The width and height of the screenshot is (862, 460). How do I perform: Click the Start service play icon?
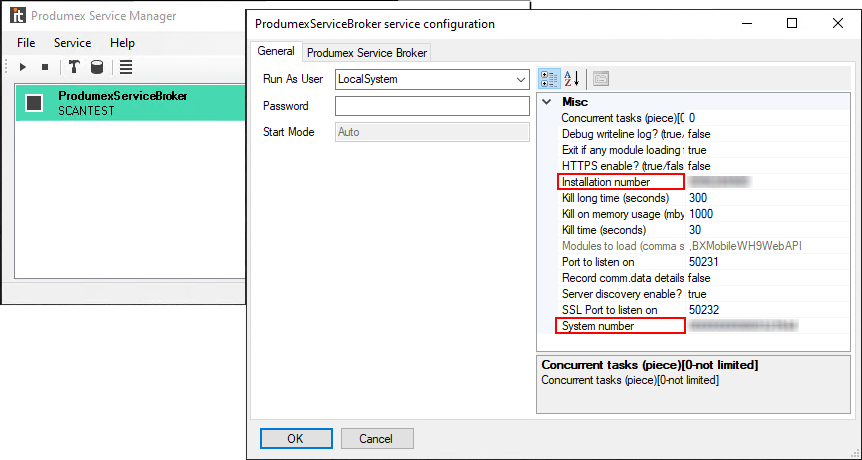22,67
